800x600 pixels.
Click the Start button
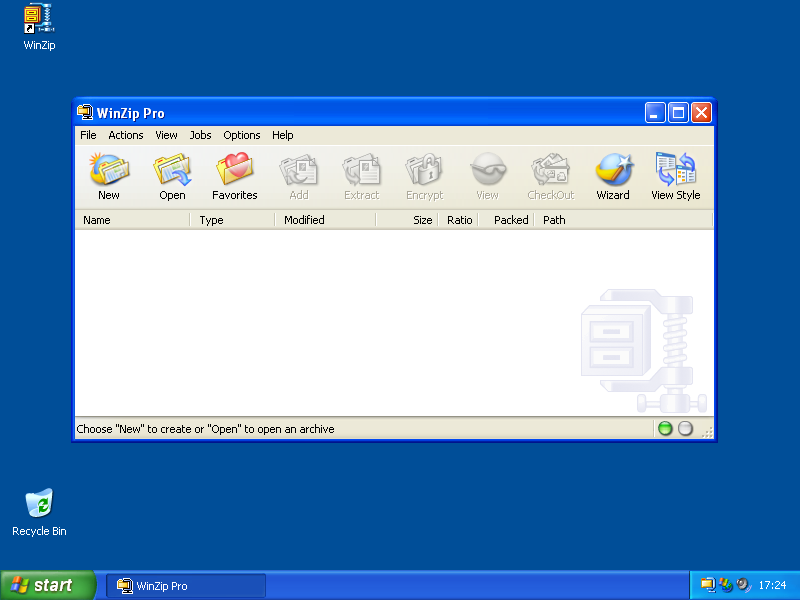click(x=45, y=585)
